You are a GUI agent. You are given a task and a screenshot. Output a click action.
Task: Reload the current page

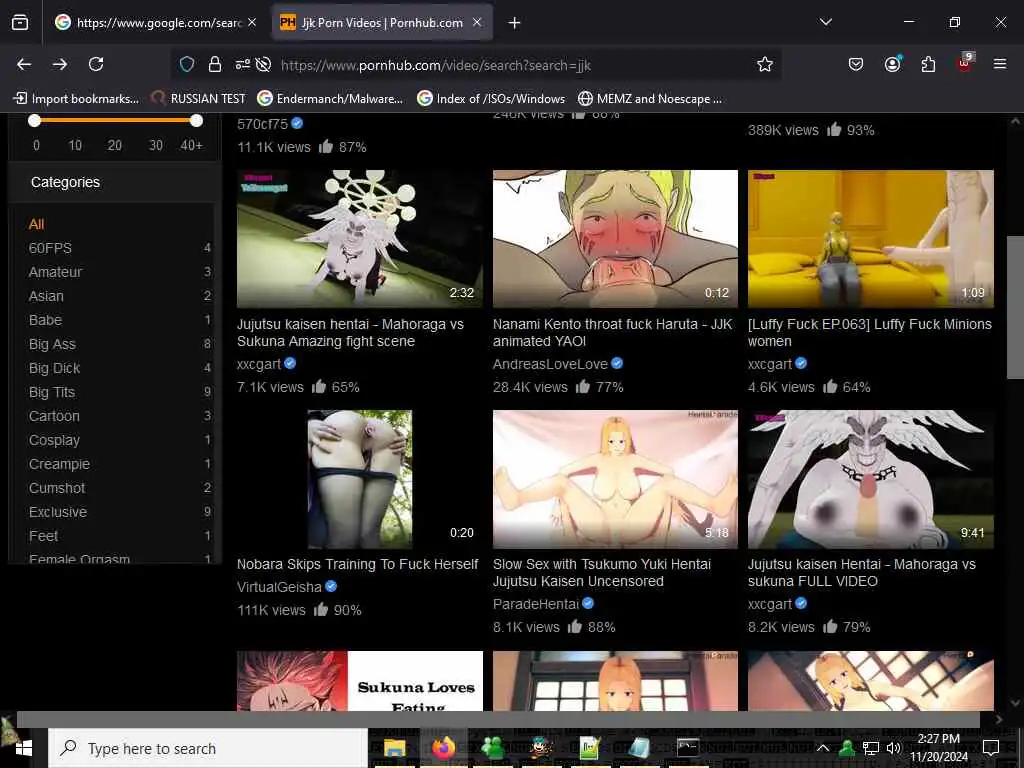click(x=96, y=64)
